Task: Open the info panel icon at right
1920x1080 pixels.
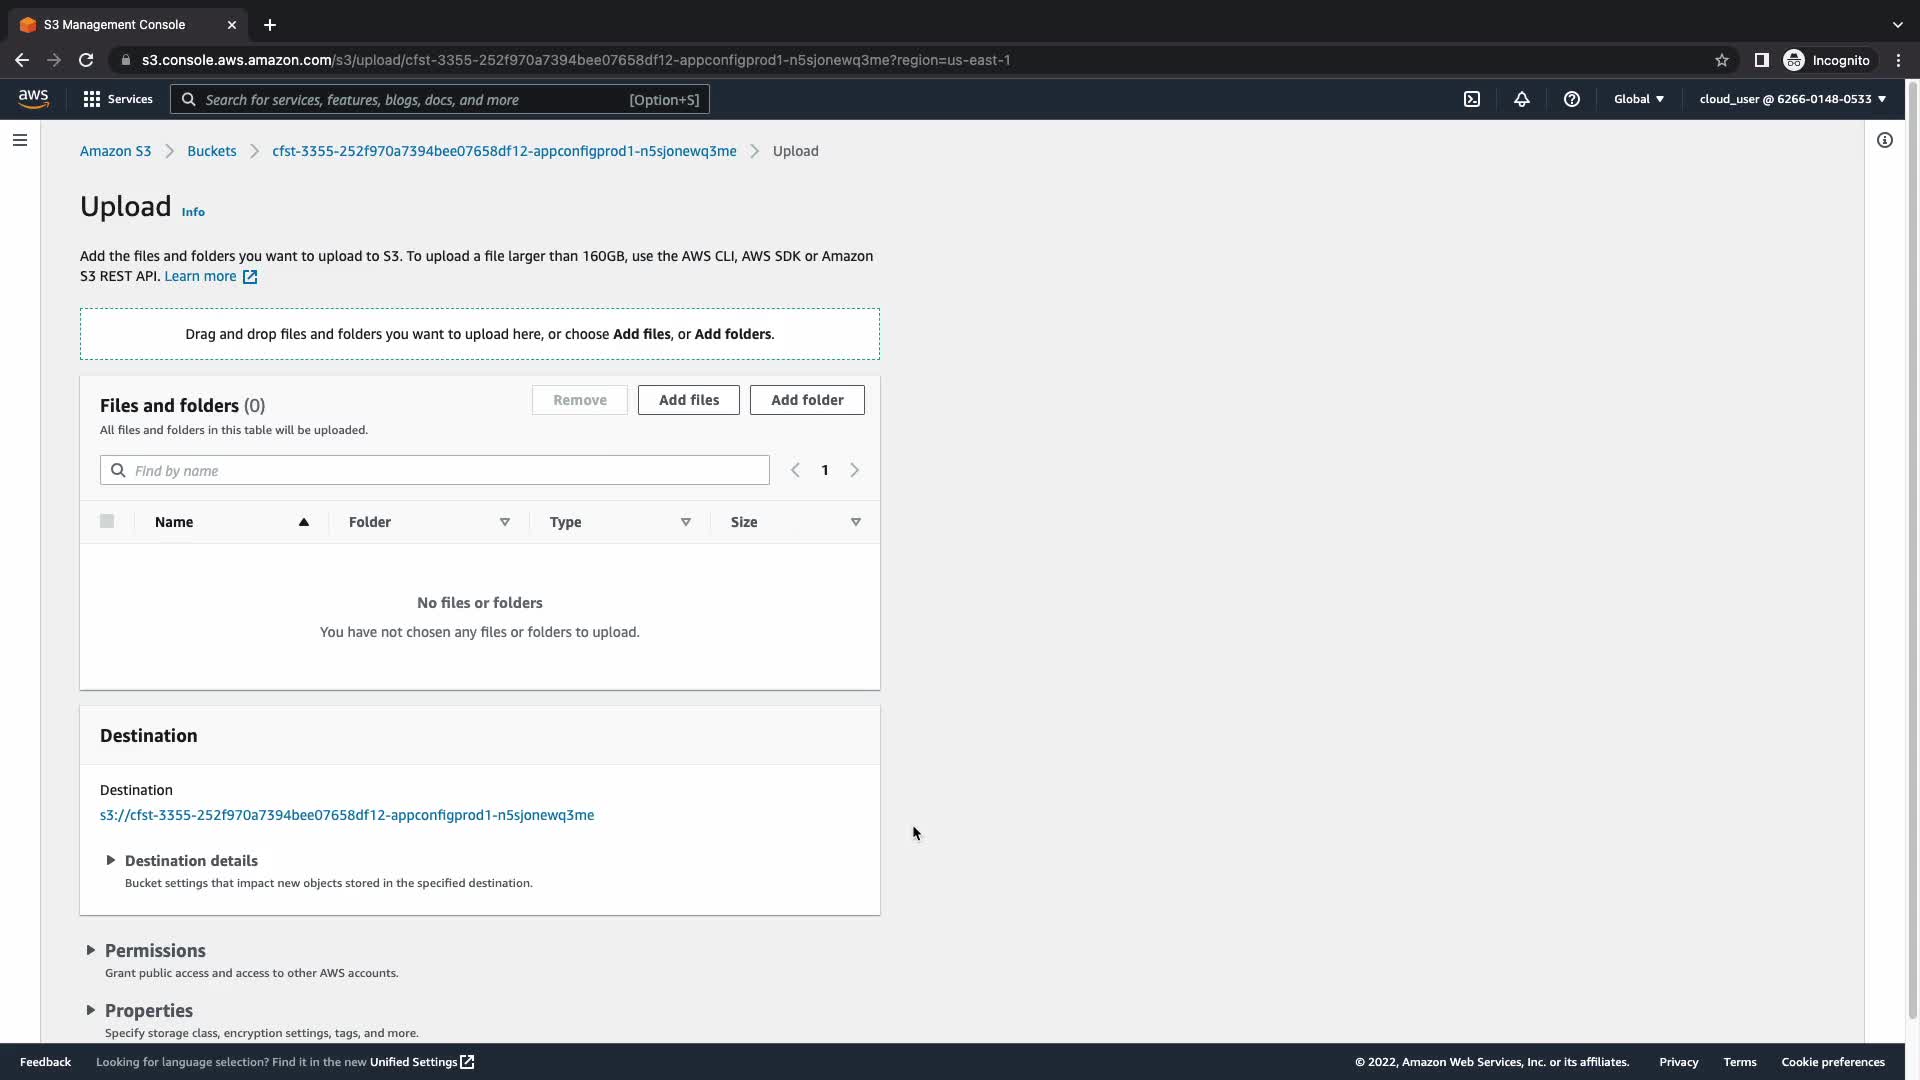Action: [1884, 140]
